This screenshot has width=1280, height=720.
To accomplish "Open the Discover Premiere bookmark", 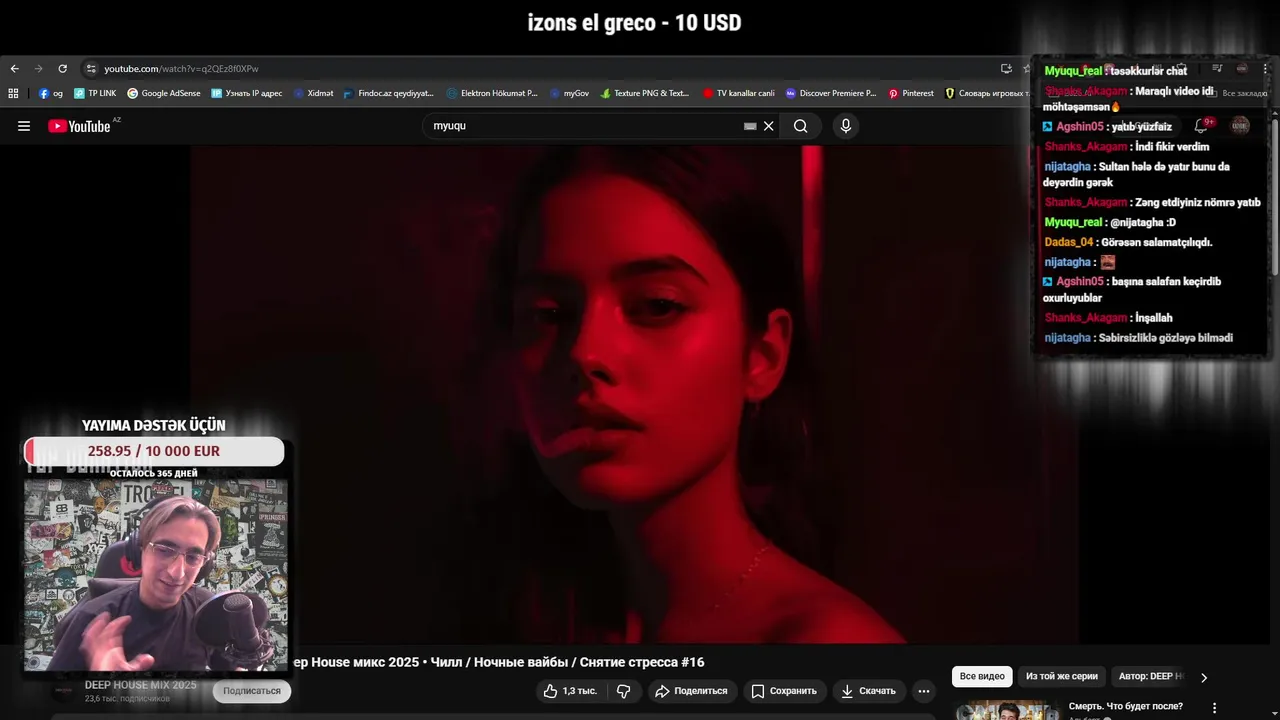I will point(831,93).
